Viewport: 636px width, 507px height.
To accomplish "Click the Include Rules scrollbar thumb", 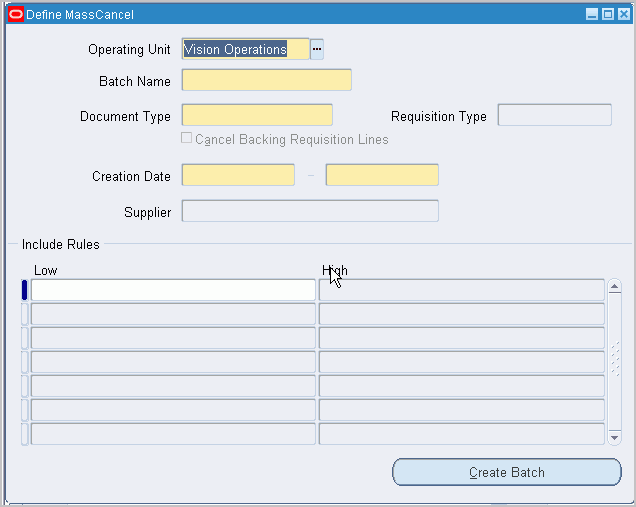I will point(615,359).
